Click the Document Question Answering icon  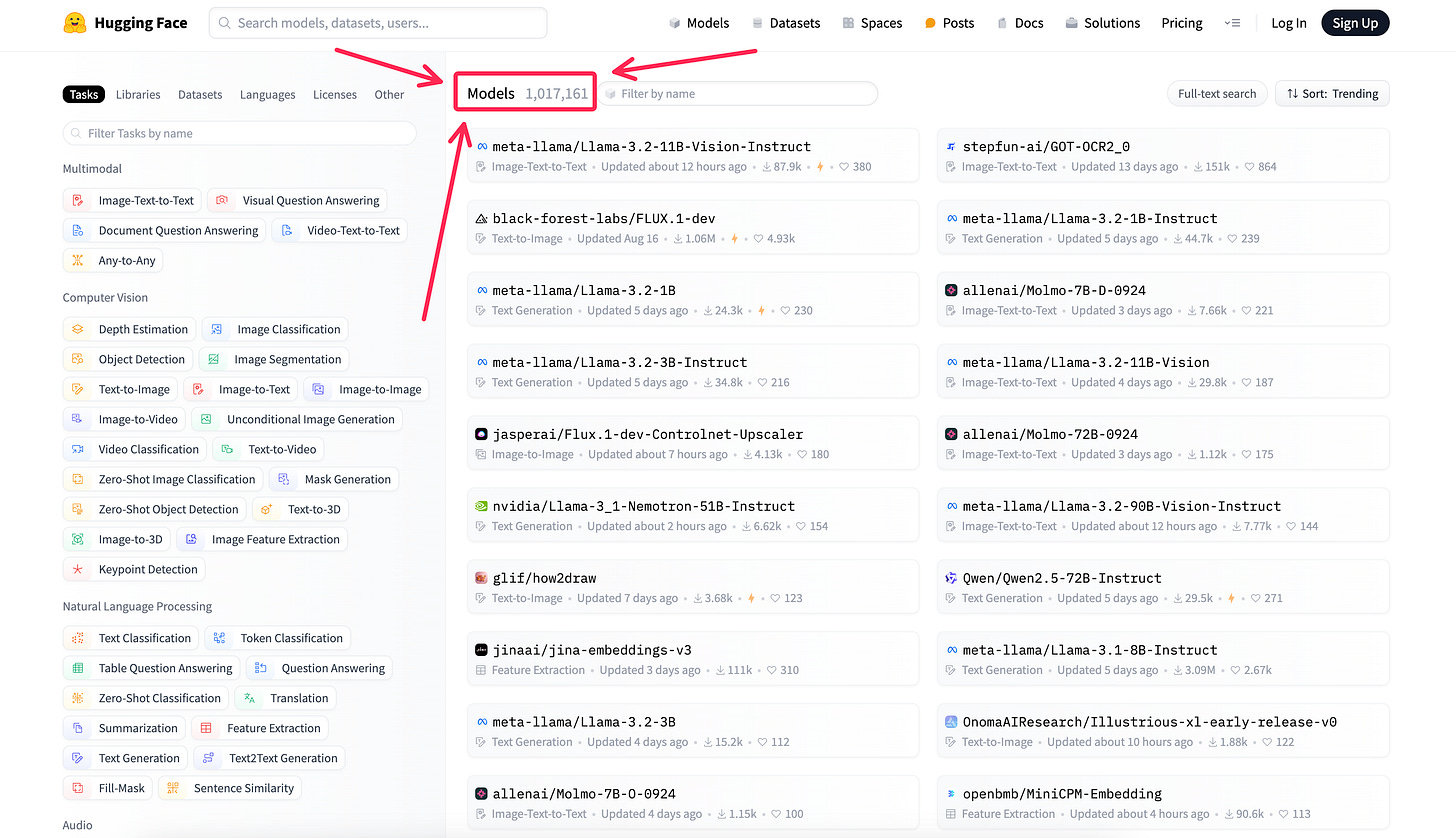click(x=78, y=231)
